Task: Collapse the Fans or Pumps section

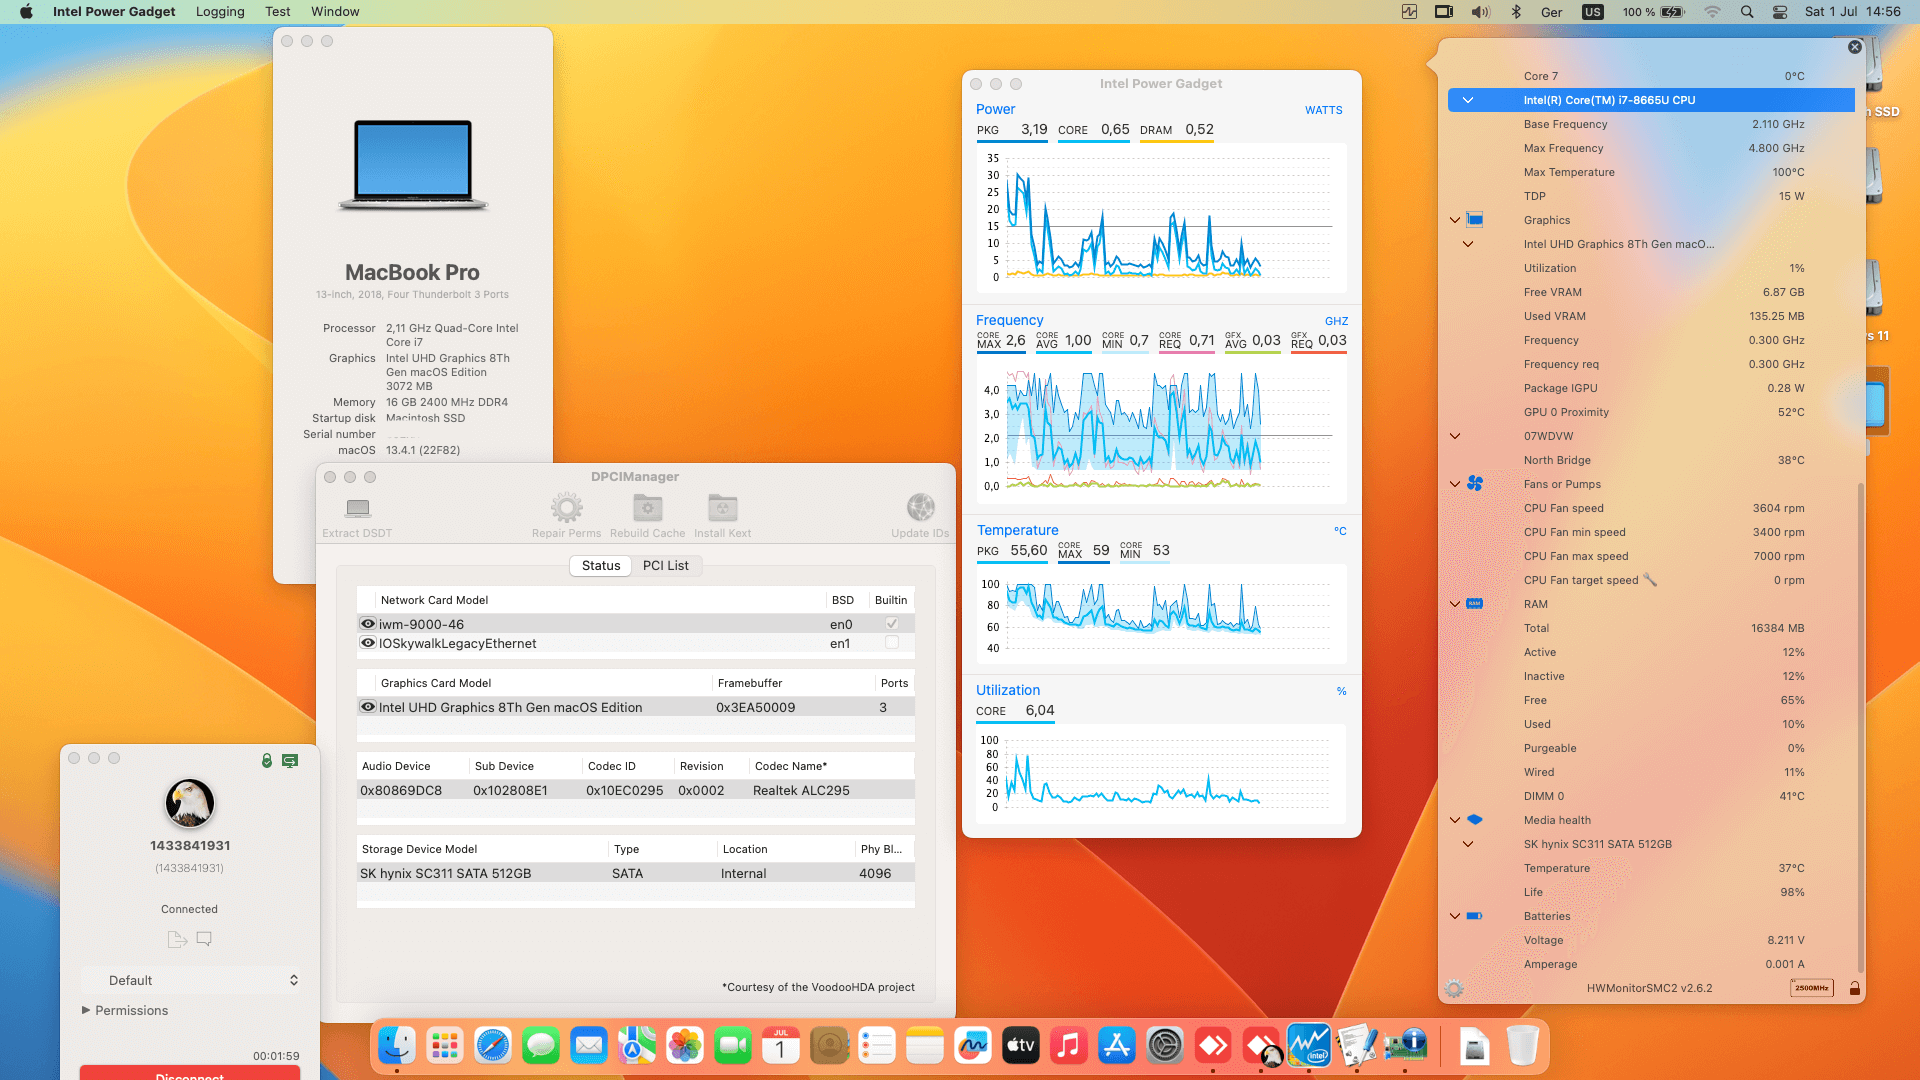Action: coord(1455,484)
